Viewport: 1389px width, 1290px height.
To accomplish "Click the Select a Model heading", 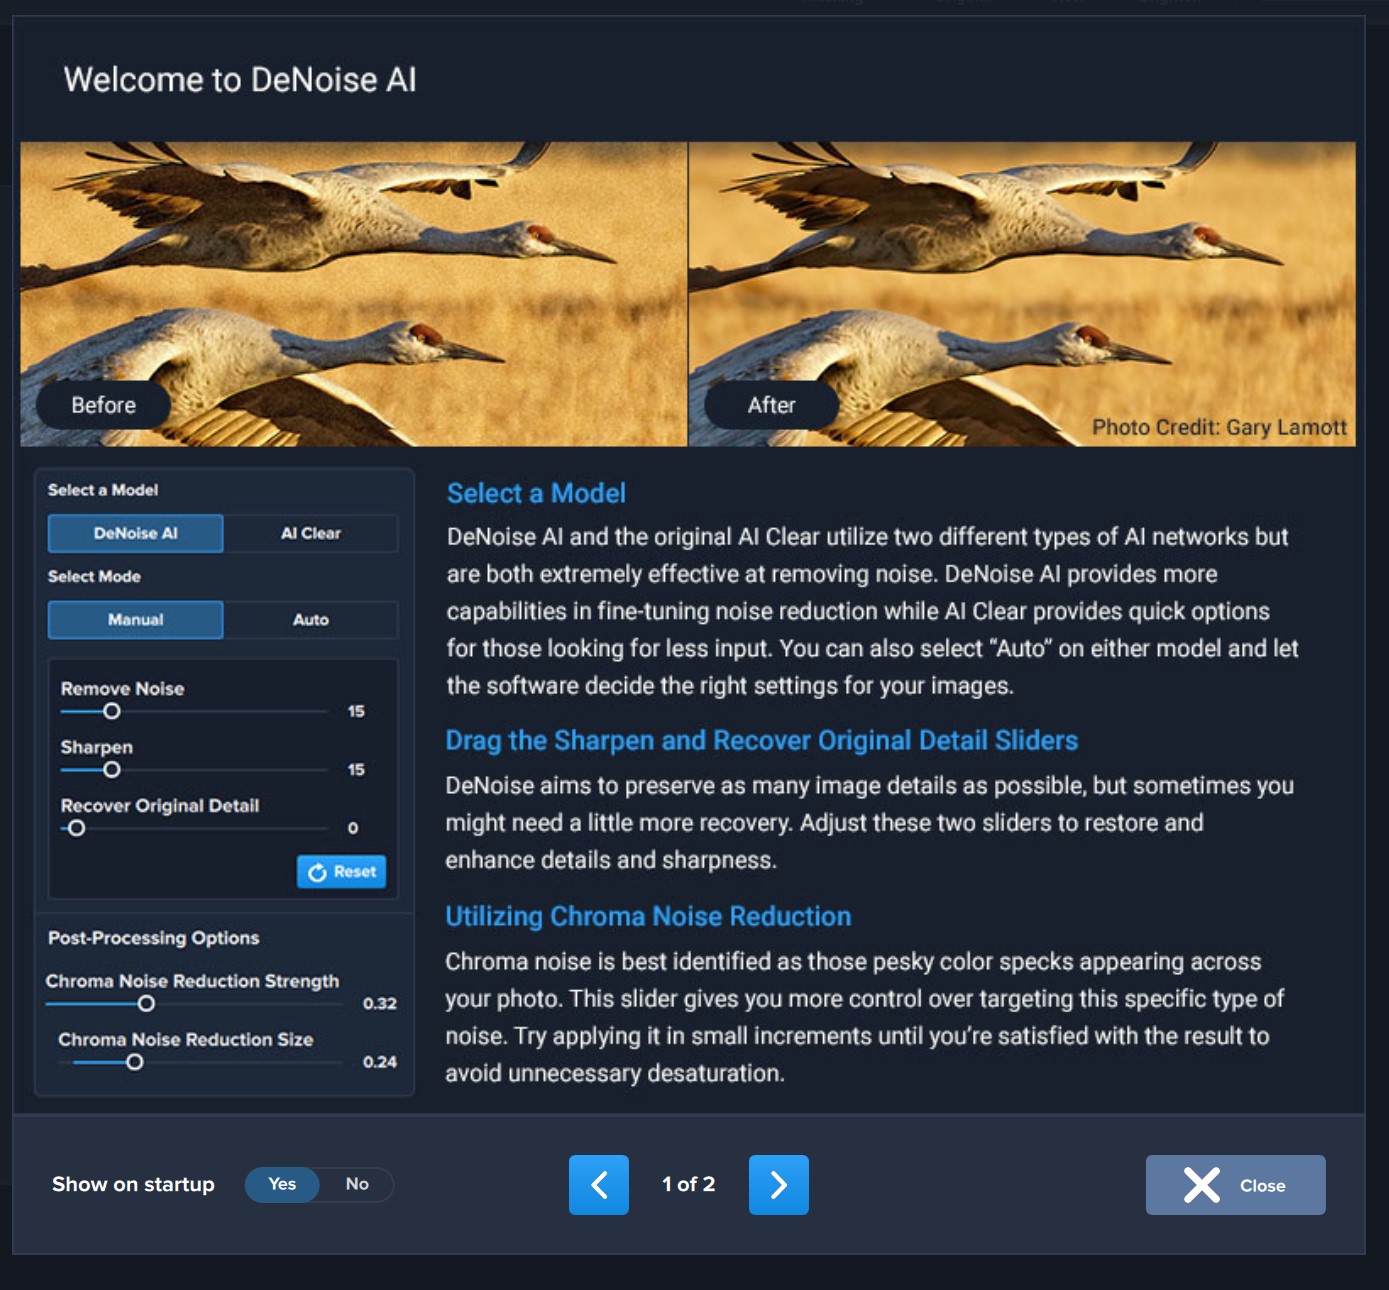I will (536, 493).
